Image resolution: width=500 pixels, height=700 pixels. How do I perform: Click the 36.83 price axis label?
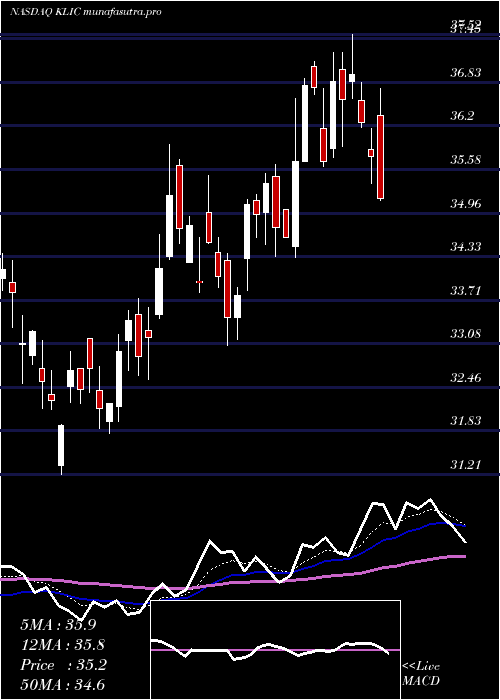click(x=466, y=73)
